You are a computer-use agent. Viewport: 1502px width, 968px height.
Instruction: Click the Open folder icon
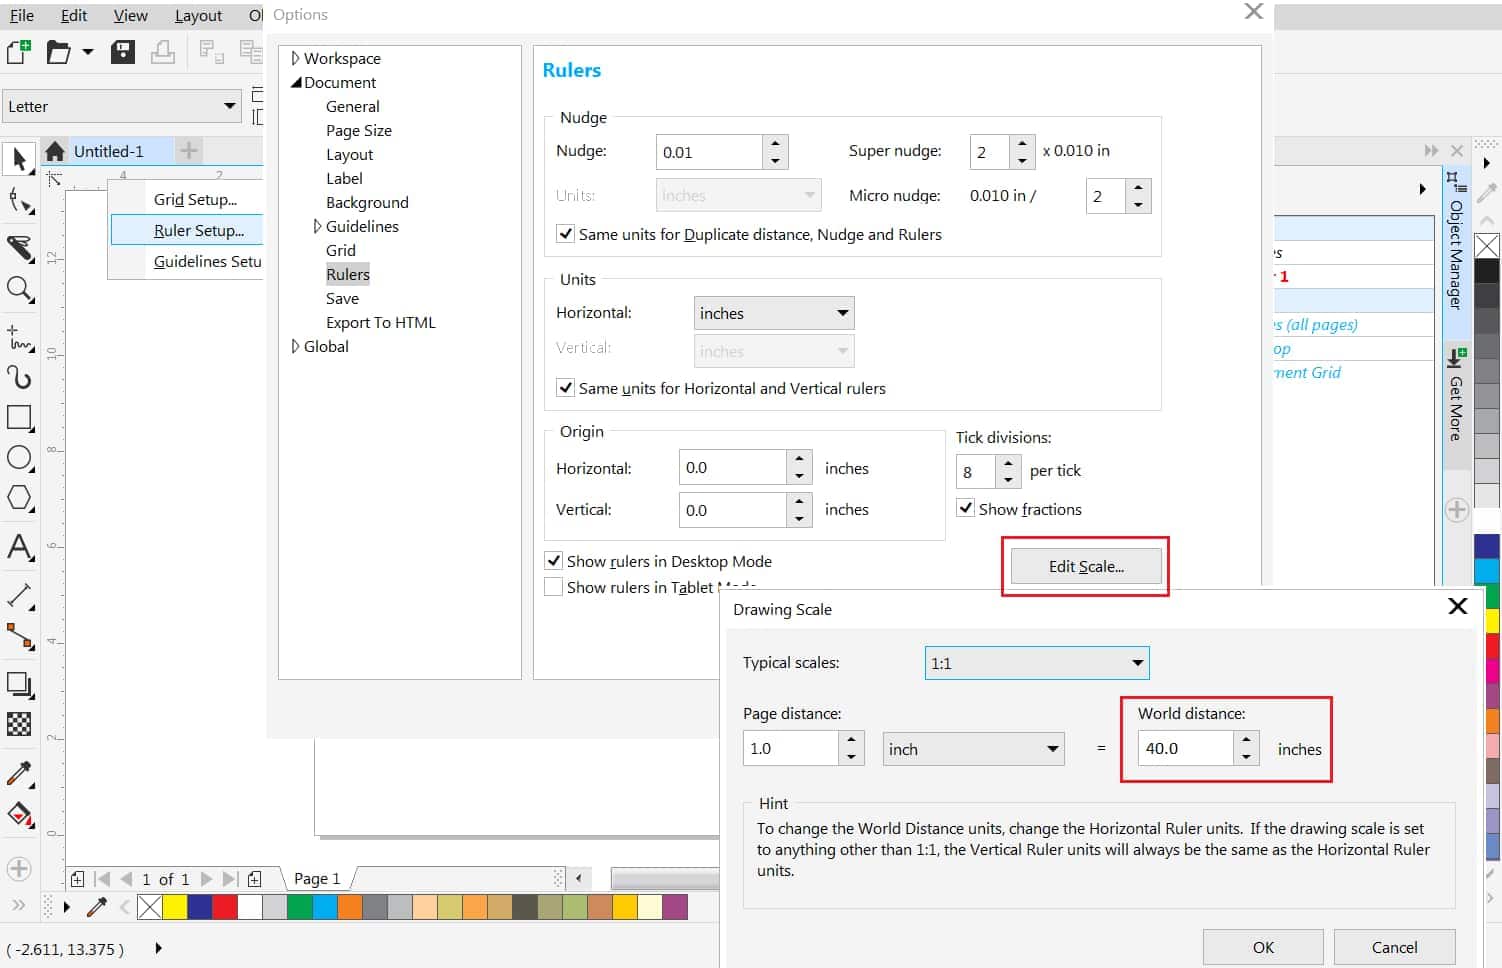59,52
